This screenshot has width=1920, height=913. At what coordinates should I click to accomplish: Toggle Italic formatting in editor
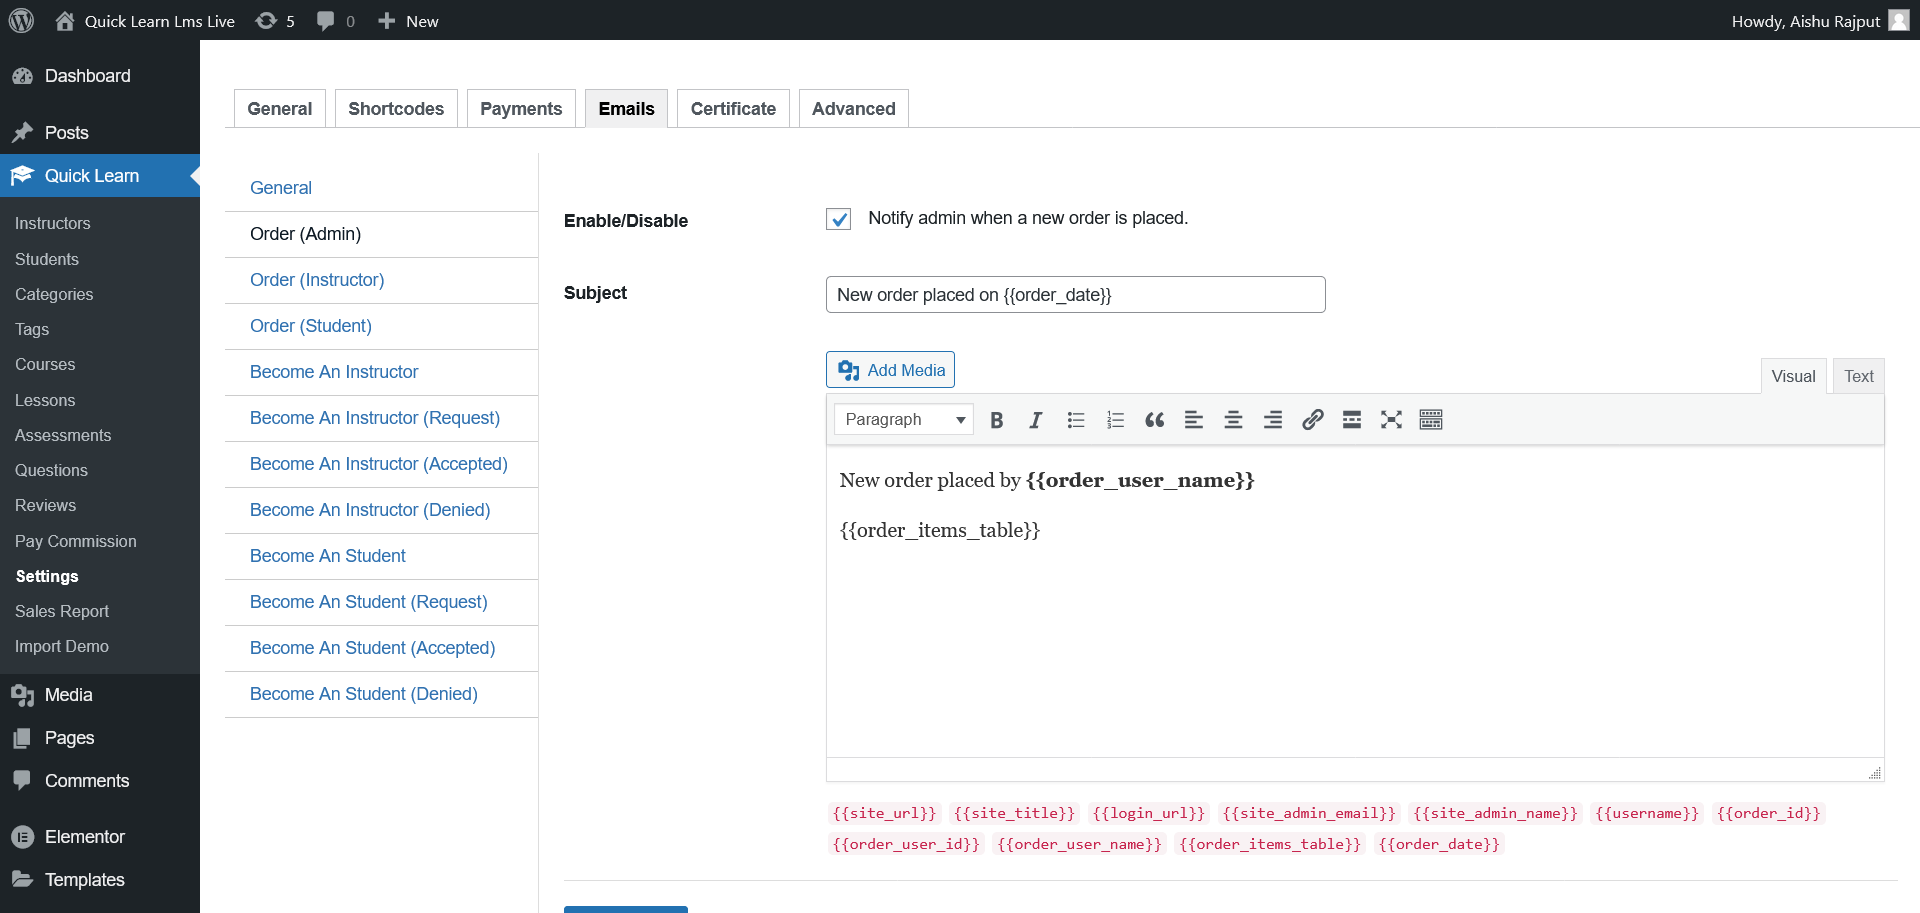tap(1036, 420)
